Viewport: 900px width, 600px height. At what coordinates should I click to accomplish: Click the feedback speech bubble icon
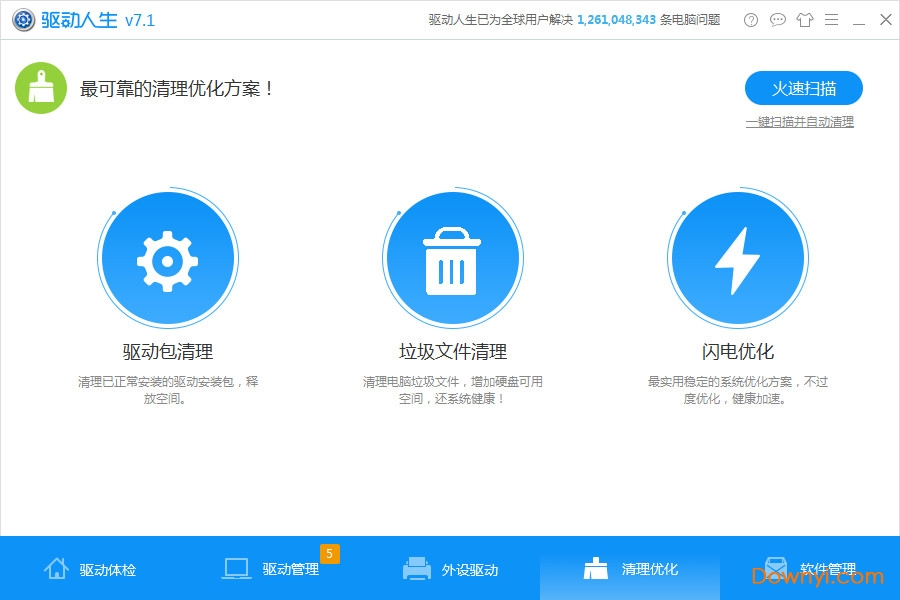pyautogui.click(x=778, y=19)
